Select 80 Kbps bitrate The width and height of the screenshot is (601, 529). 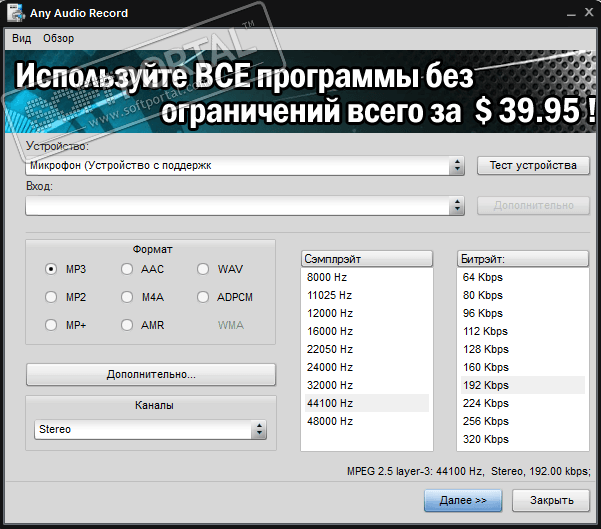[x=523, y=295]
